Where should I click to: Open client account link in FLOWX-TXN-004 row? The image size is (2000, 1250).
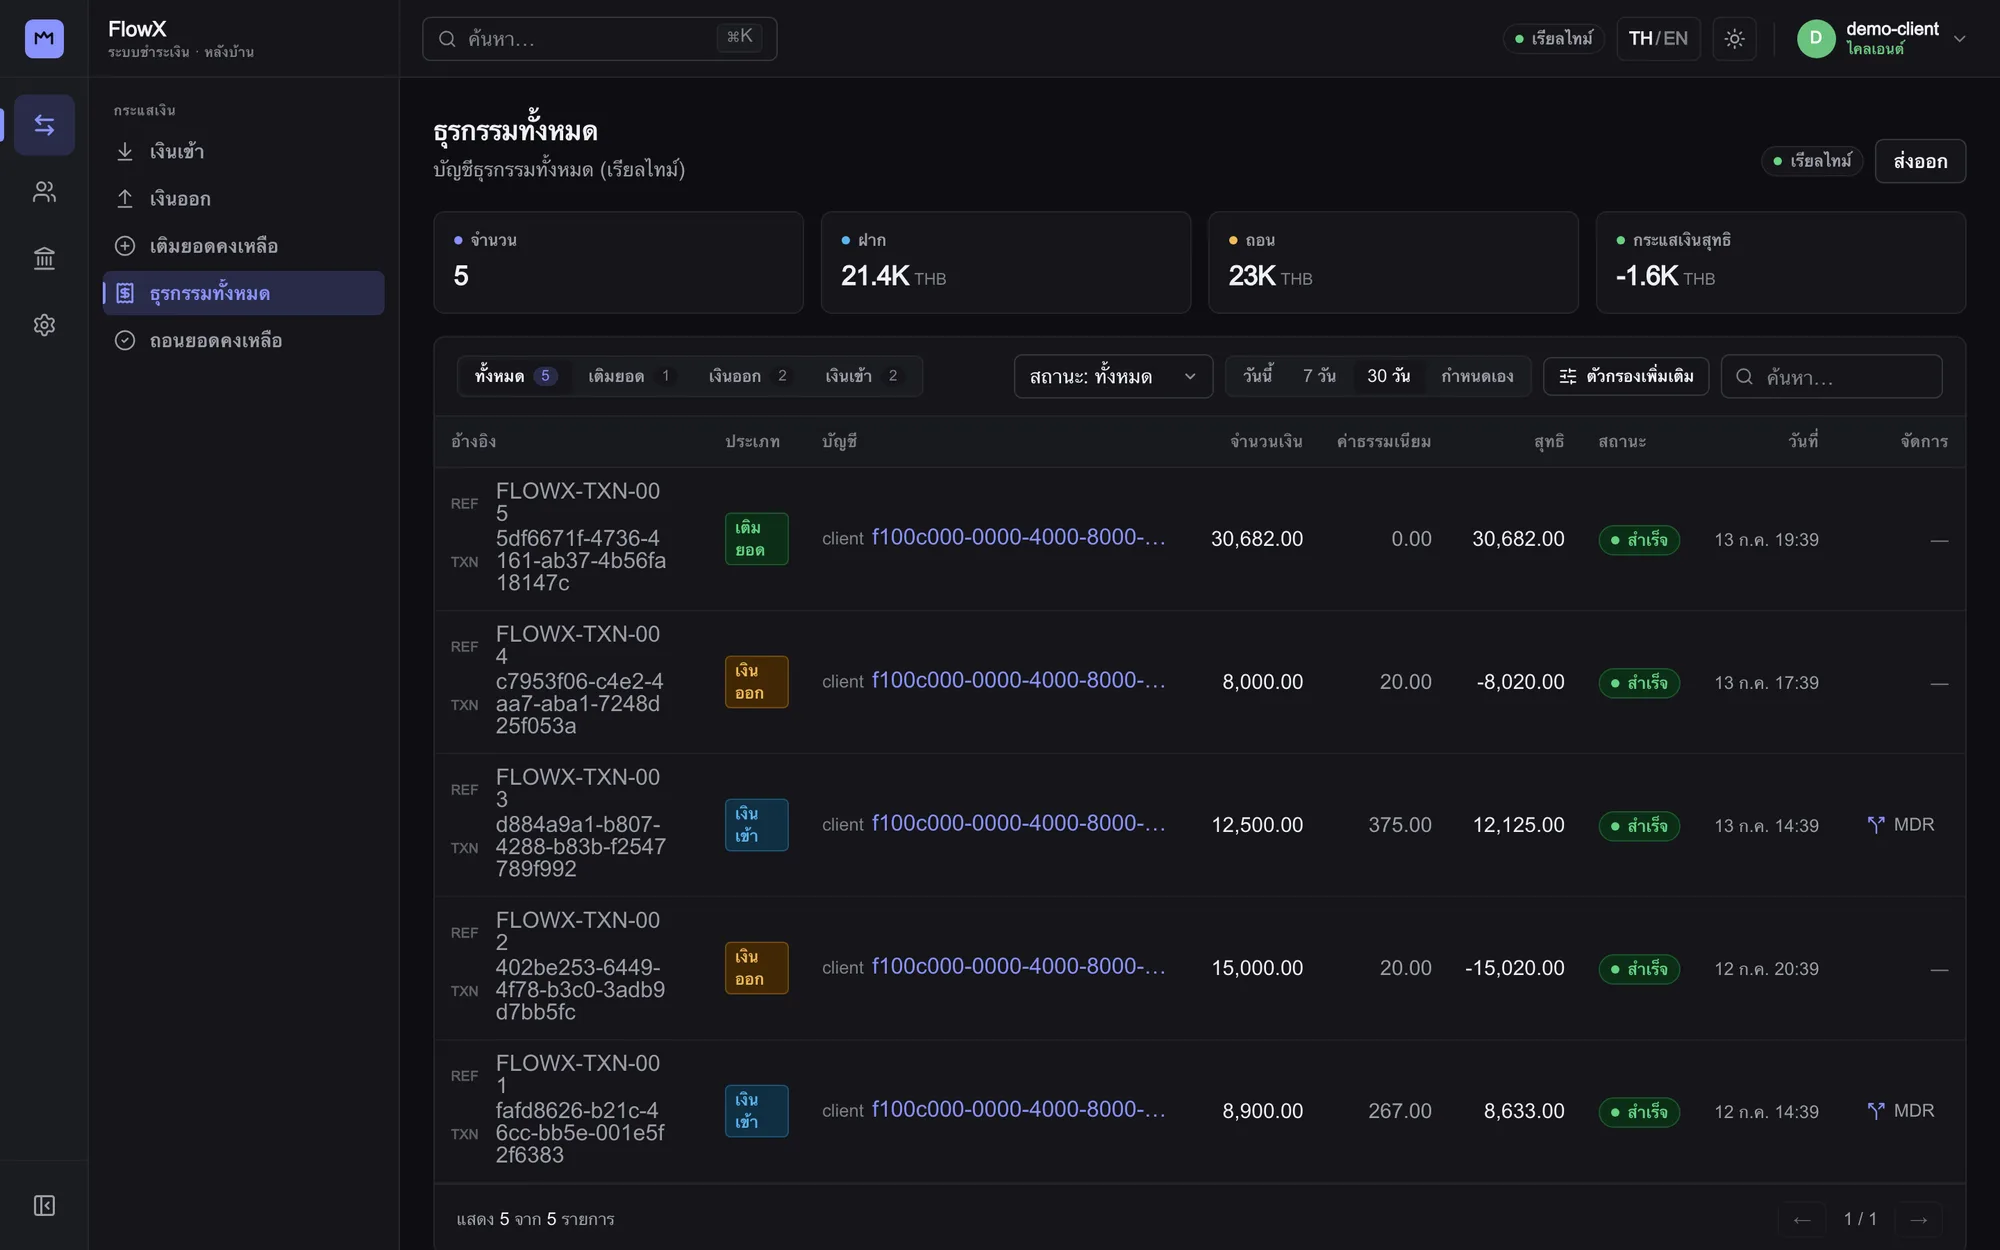point(1018,681)
